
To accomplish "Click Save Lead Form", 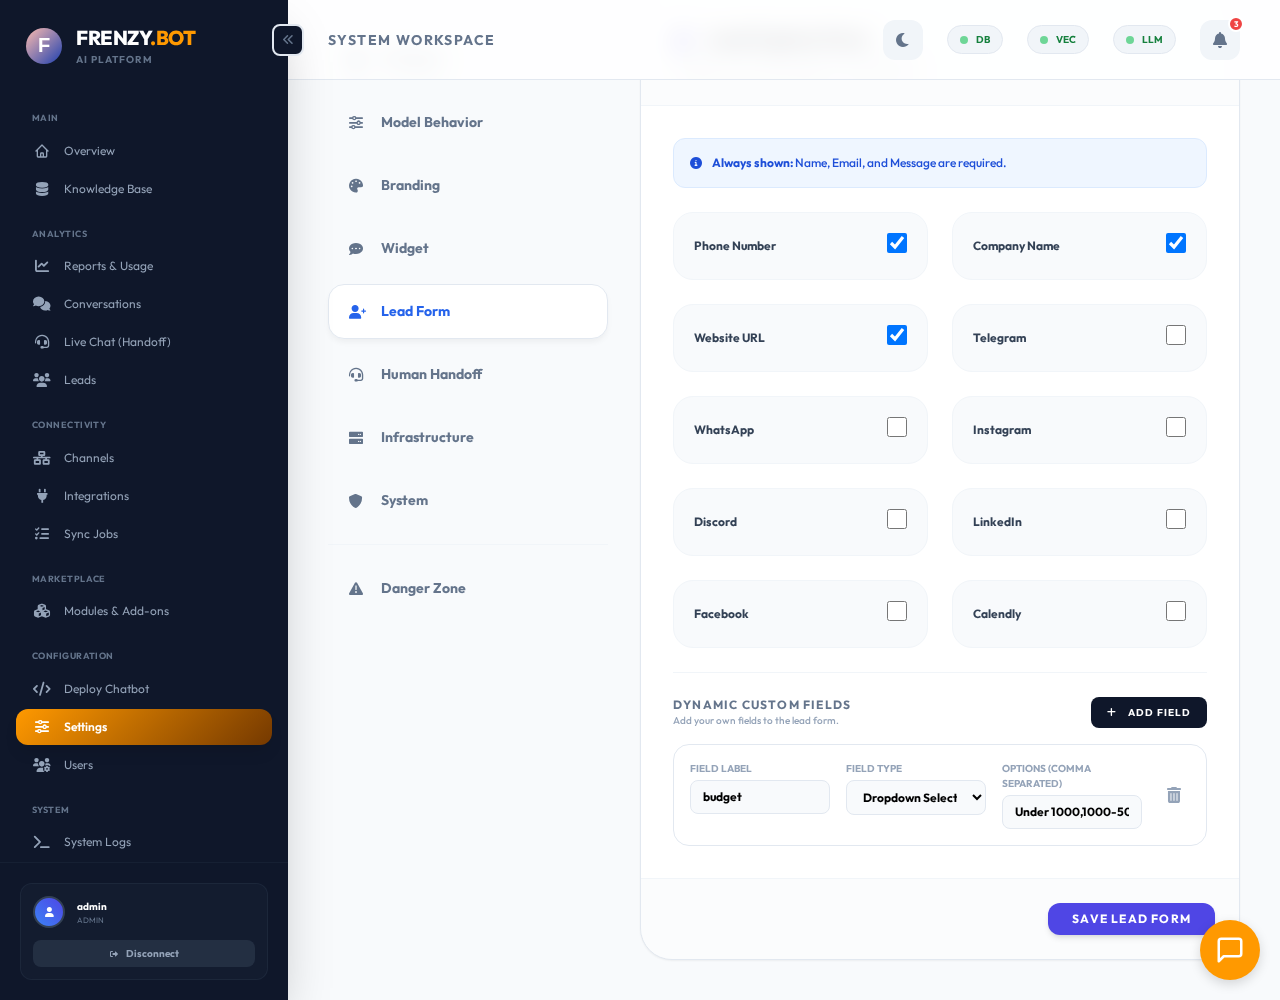I will click(1131, 919).
